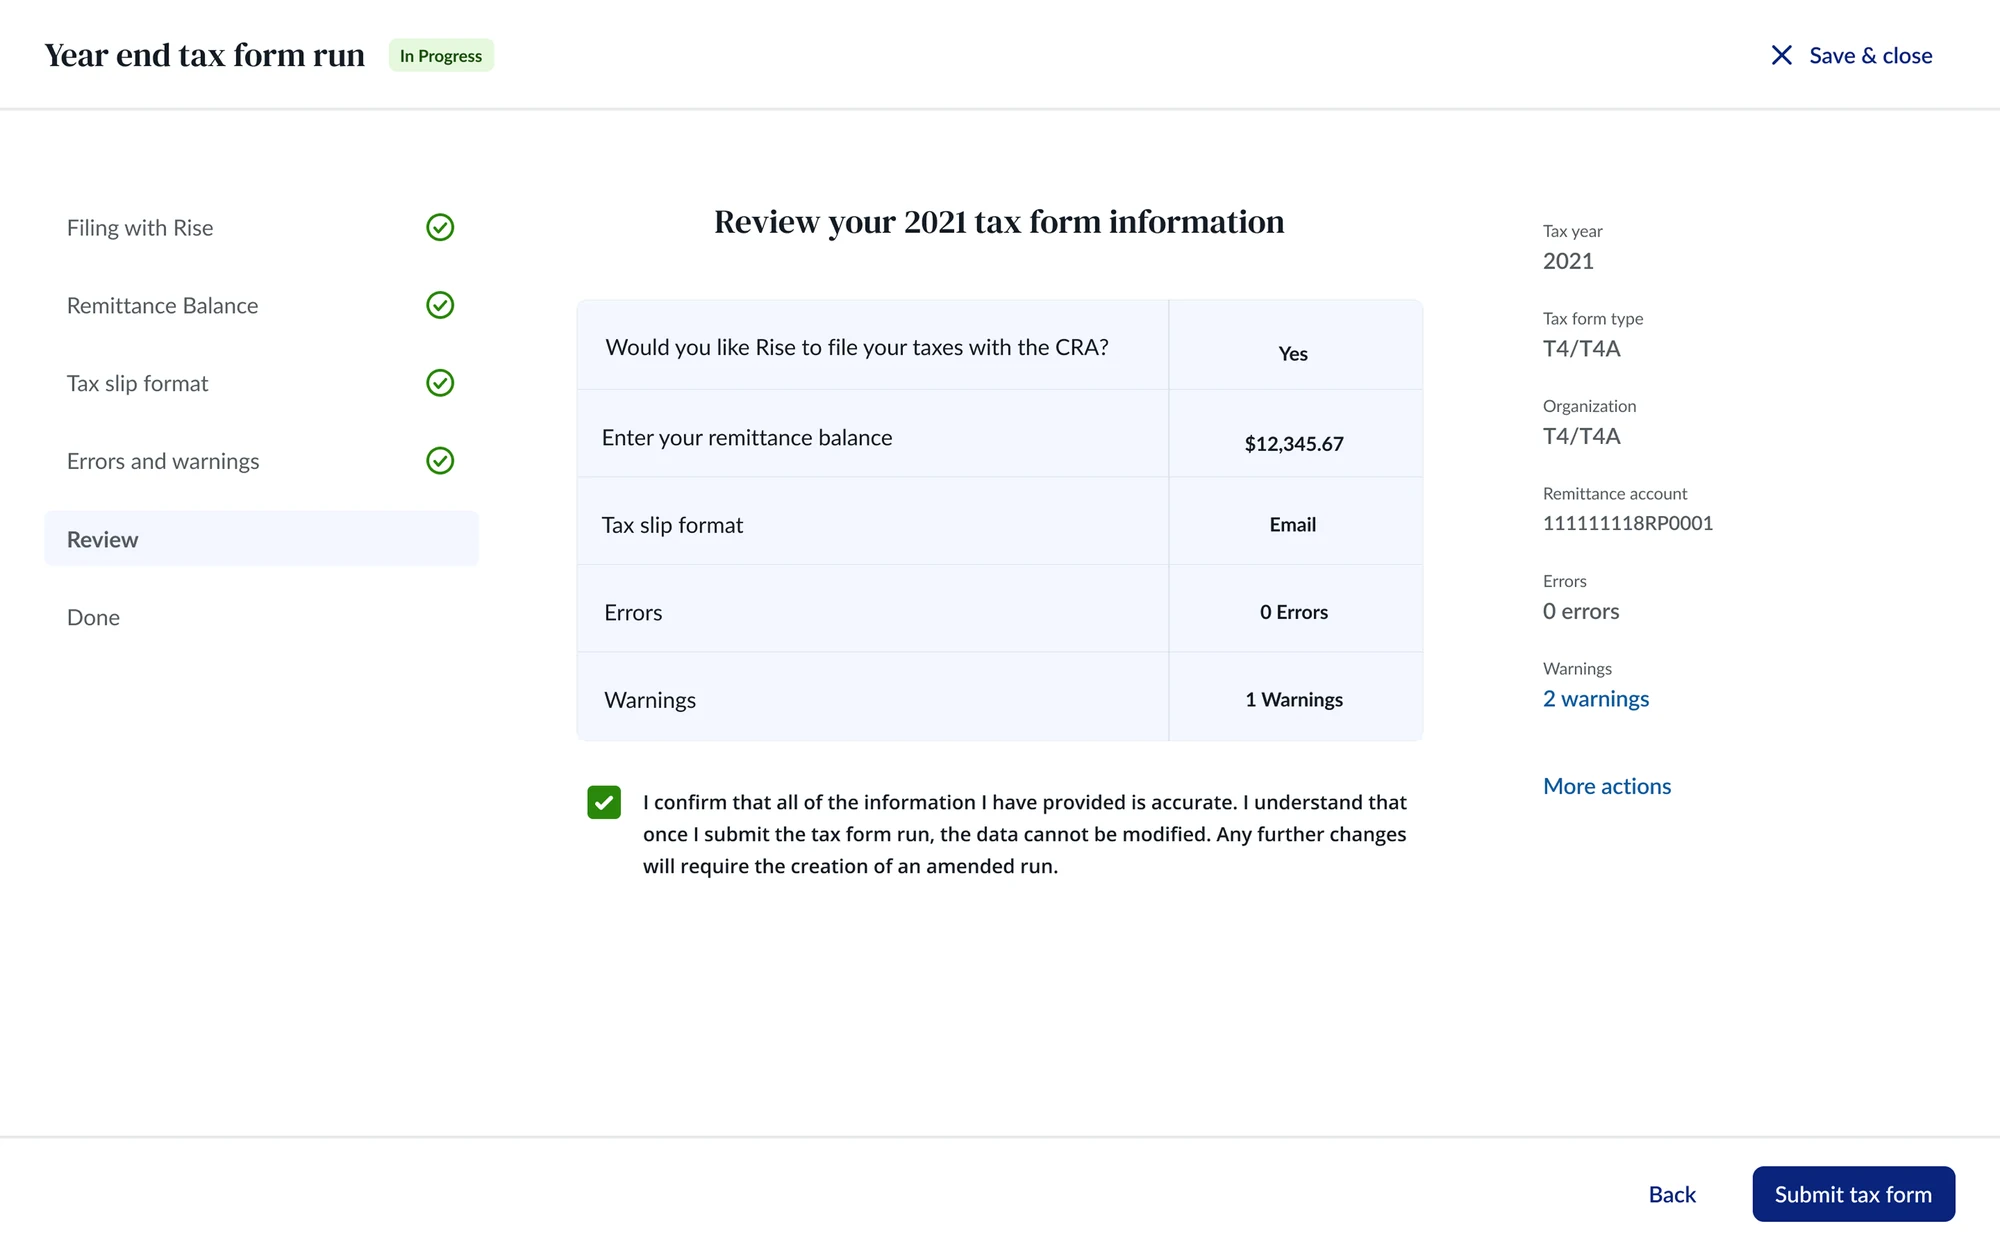Click Save & close text link
The width and height of the screenshot is (2000, 1249).
coord(1870,56)
